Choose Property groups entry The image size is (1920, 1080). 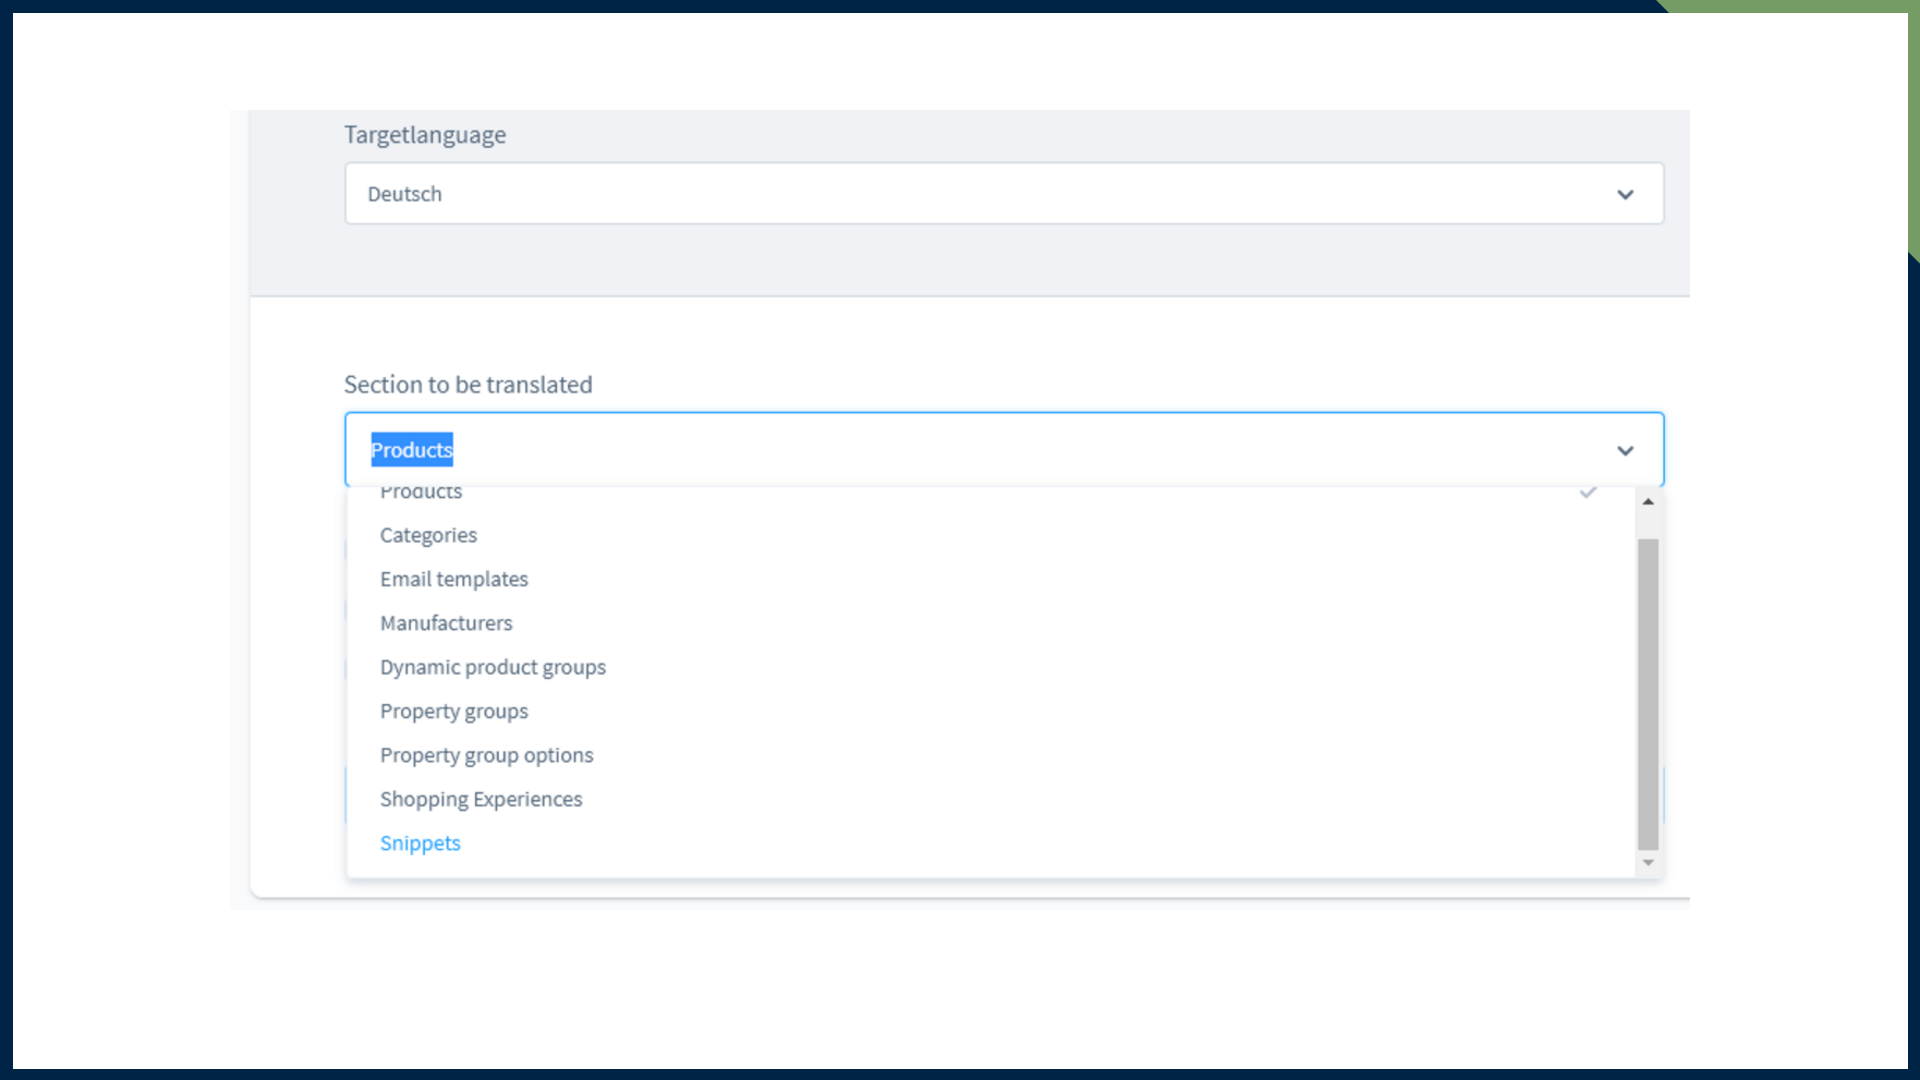pyautogui.click(x=454, y=711)
